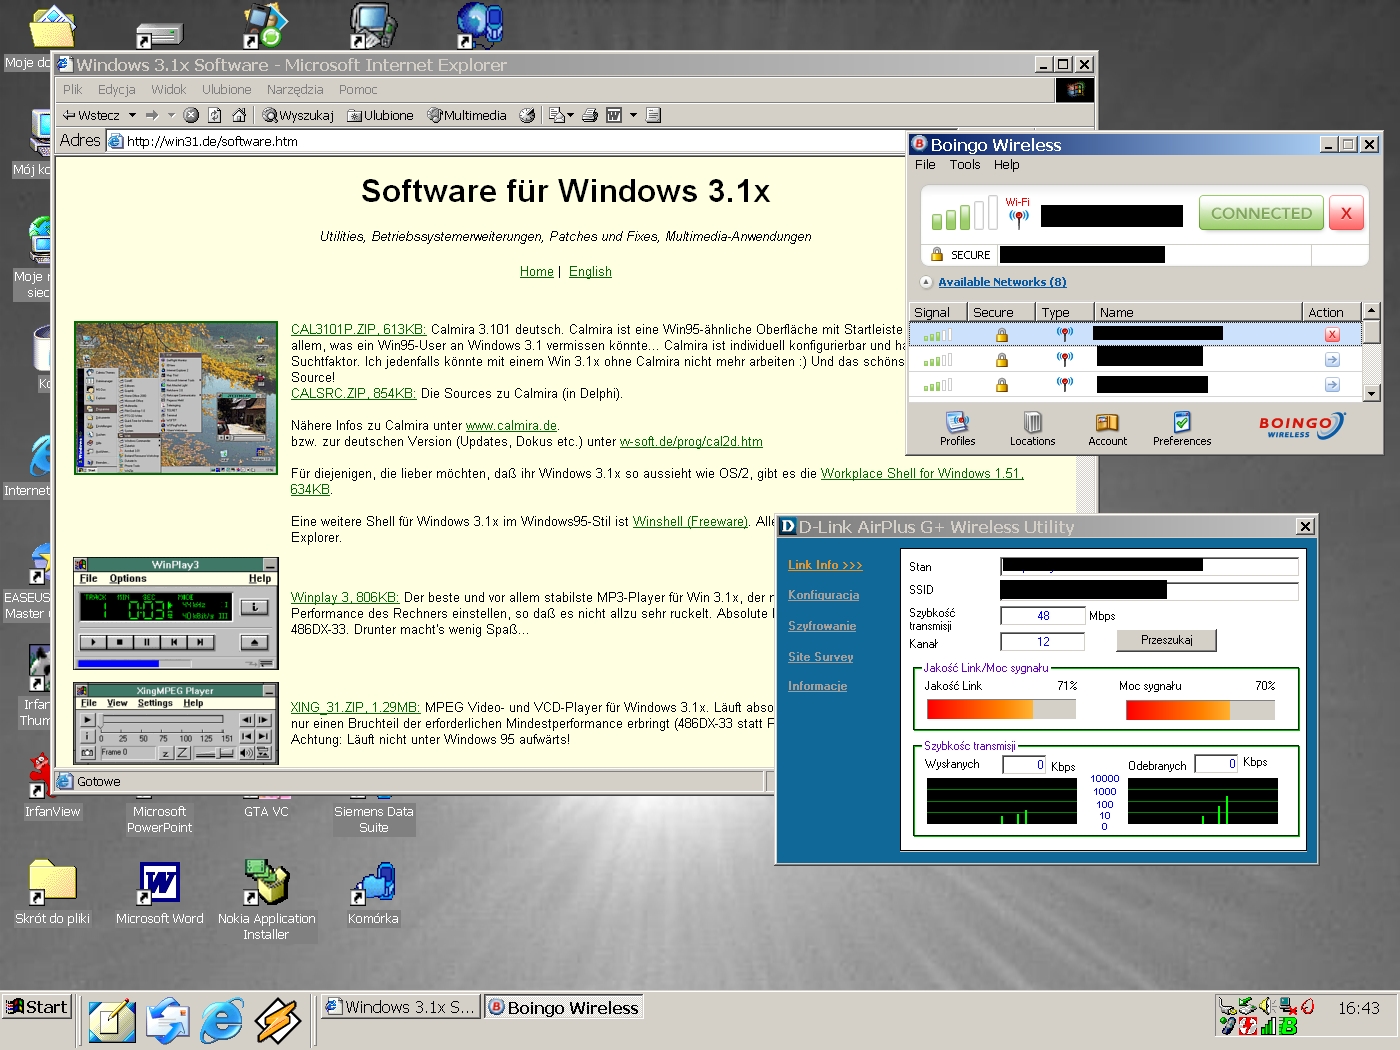Screen dimensions: 1400x1050
Task: Click the Moc sygnału strength bar
Action: 1200,710
